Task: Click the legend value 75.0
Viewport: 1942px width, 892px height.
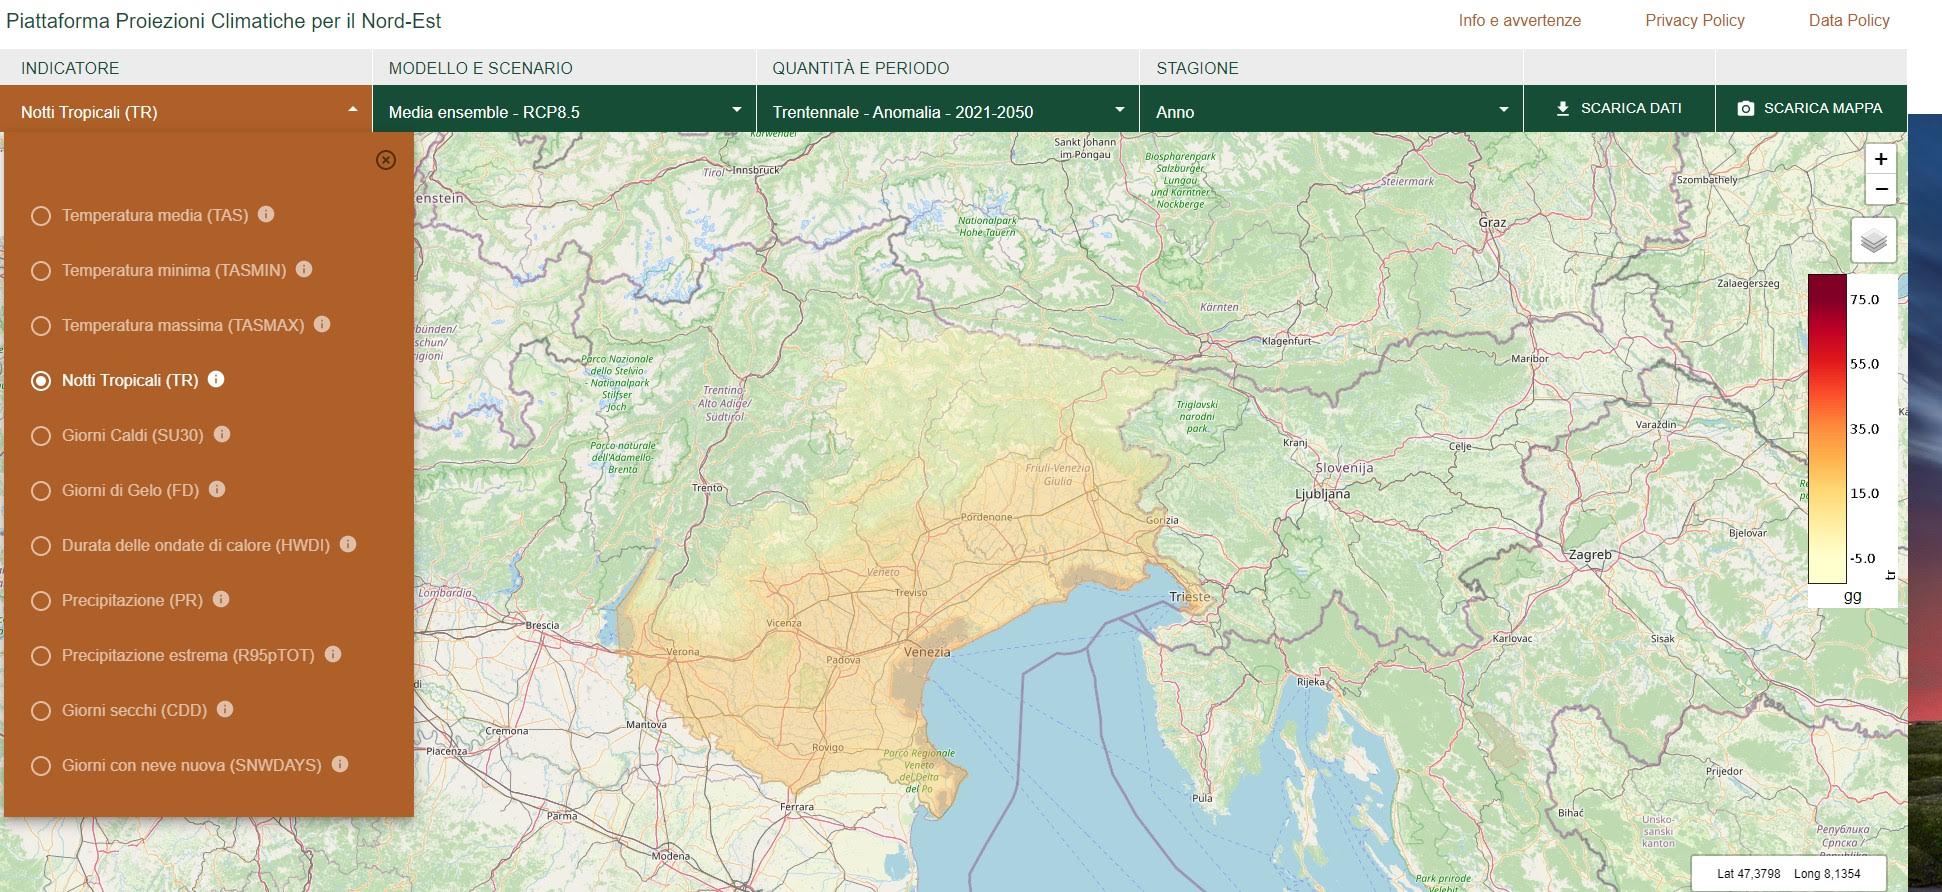Action: (1864, 299)
